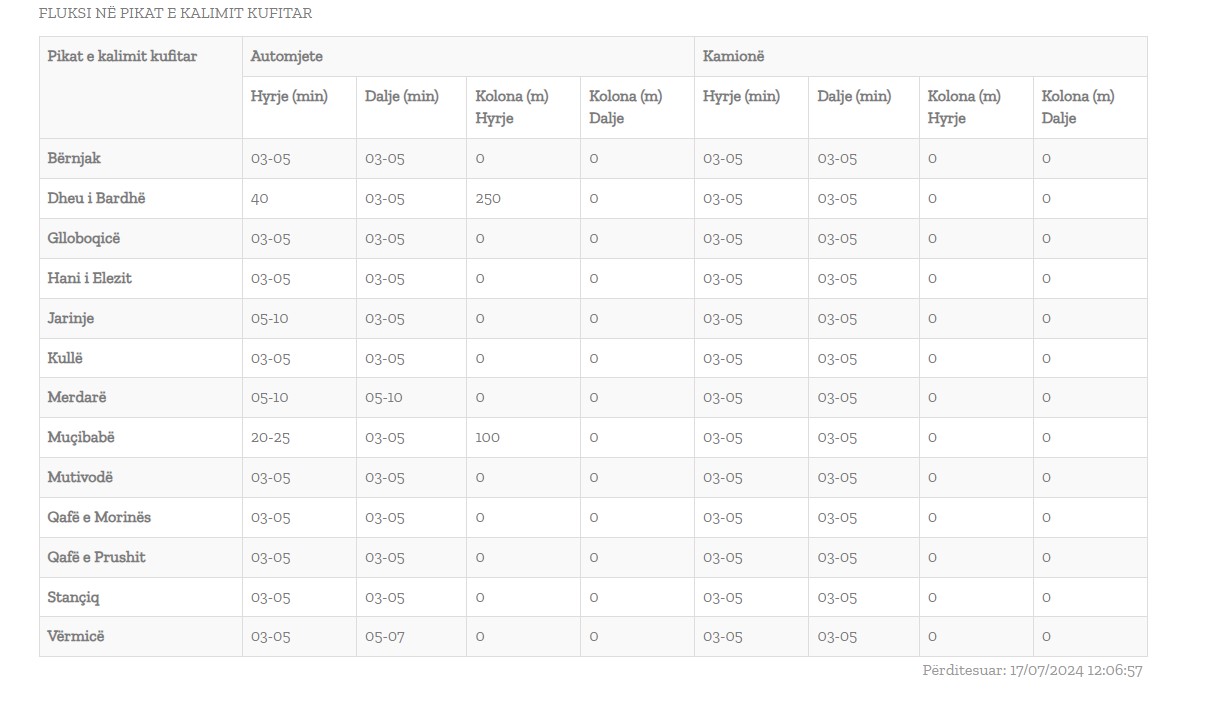The height and width of the screenshot is (722, 1221).
Task: Select the Vërmicë 05-07 exit time cell
Action: click(384, 636)
